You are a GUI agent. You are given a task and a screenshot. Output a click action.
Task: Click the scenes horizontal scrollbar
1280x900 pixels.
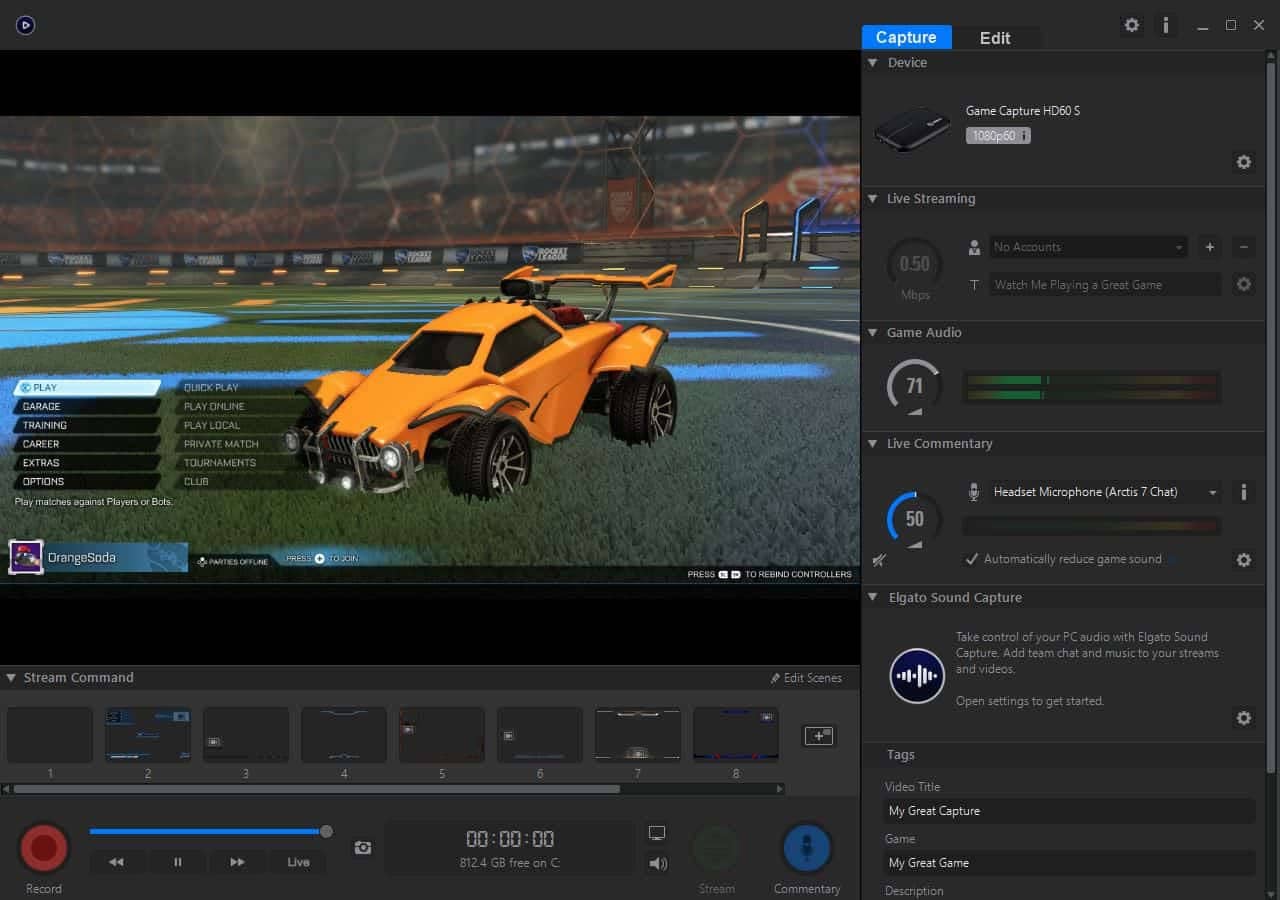(316, 789)
